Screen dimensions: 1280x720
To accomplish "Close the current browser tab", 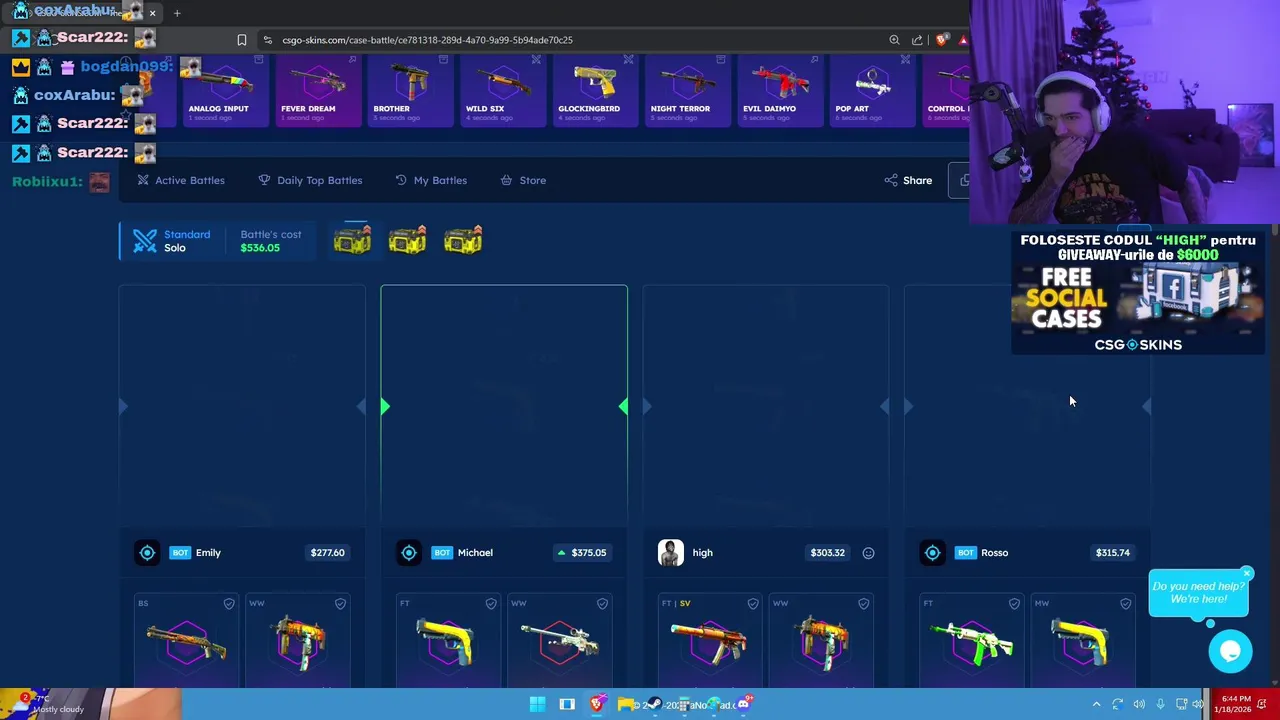I will coord(152,13).
